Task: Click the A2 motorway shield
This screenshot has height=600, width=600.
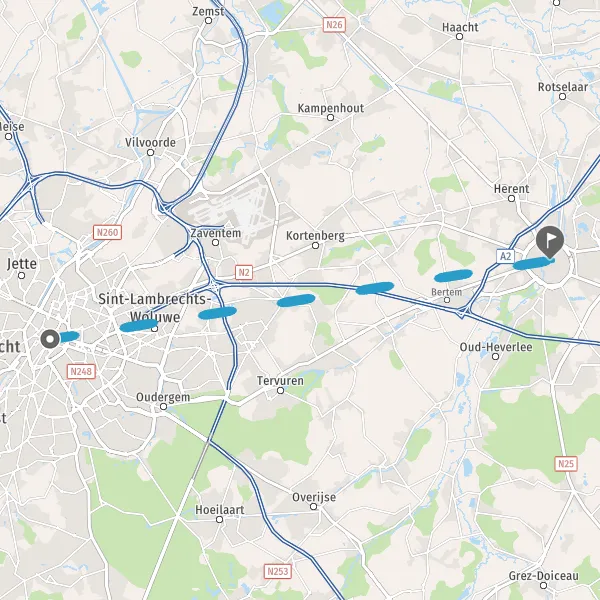Action: tap(505, 256)
